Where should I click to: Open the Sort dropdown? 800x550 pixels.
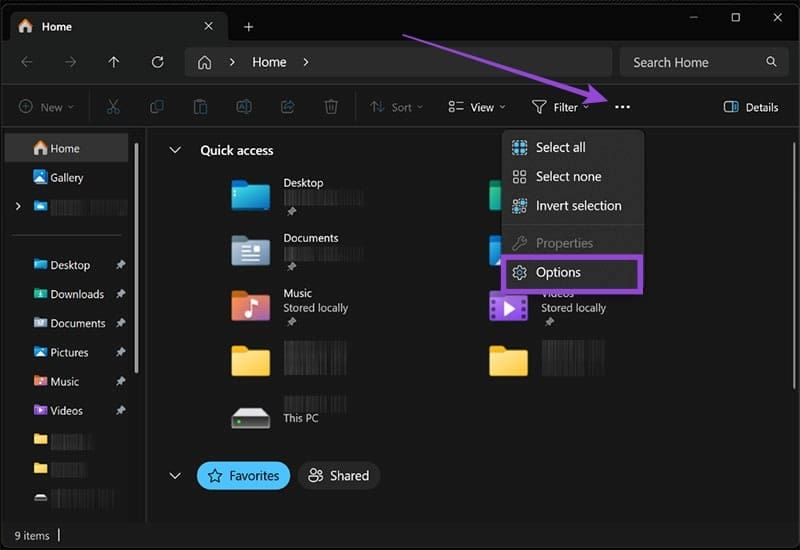[x=396, y=107]
